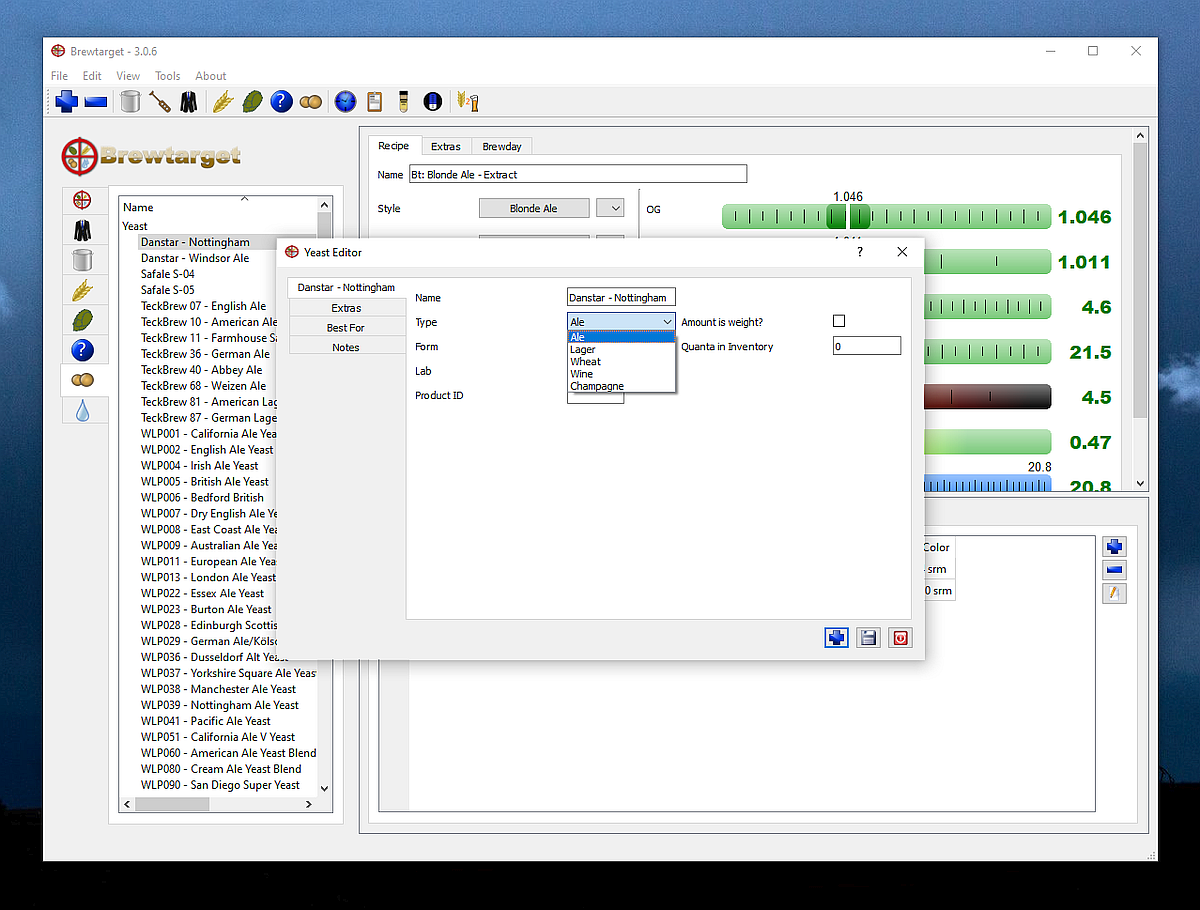Select the Recipe tab

[x=394, y=146]
